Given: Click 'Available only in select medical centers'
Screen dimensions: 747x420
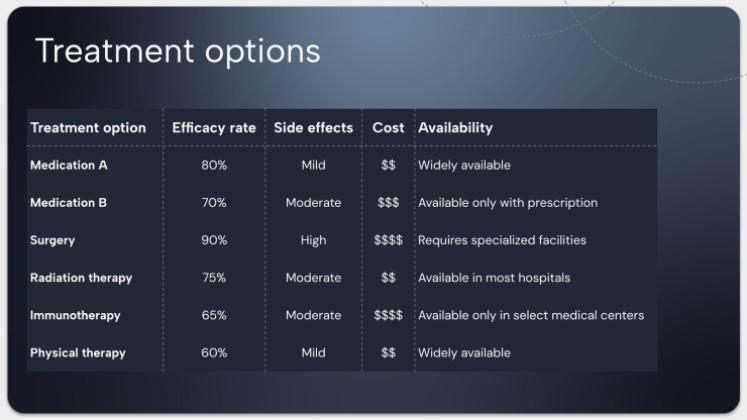Looking at the screenshot, I should tap(531, 315).
